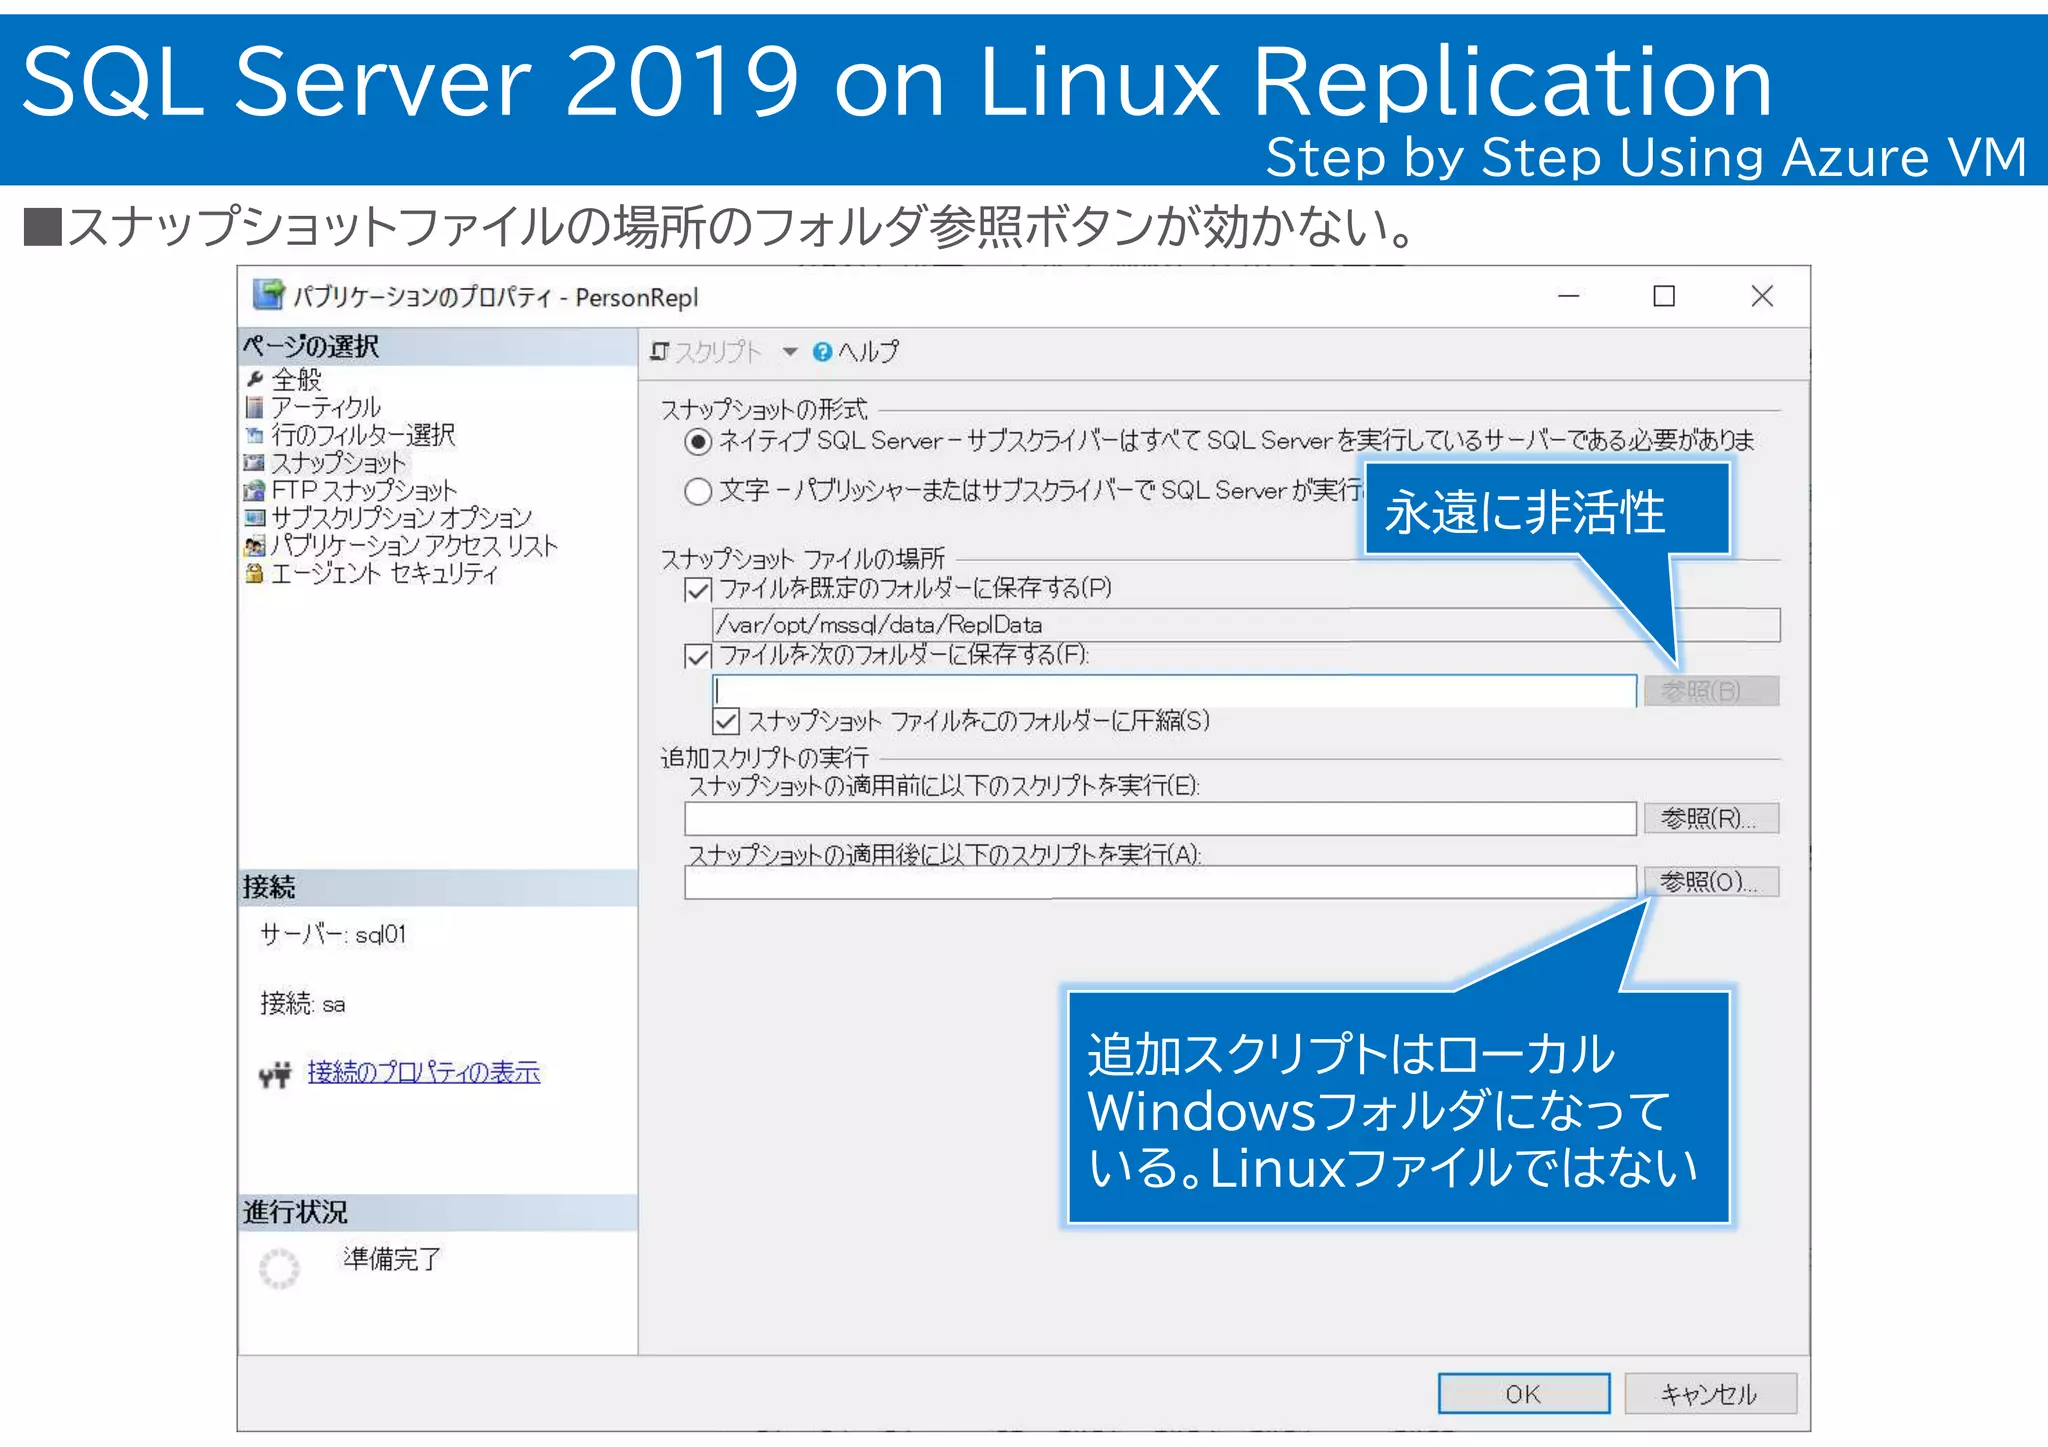
Task: Toggle ファイルを既定のフォルダーに保存する checkbox
Action: pos(698,589)
